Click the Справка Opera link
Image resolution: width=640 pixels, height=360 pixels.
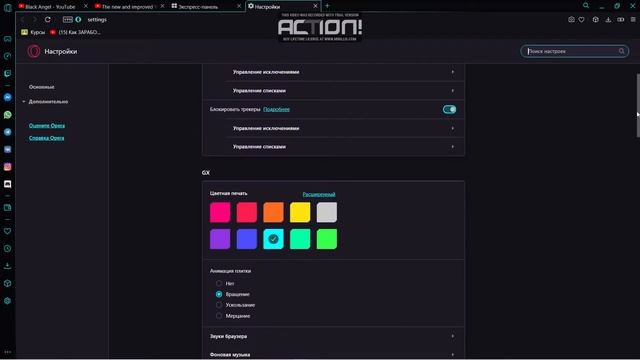47,138
